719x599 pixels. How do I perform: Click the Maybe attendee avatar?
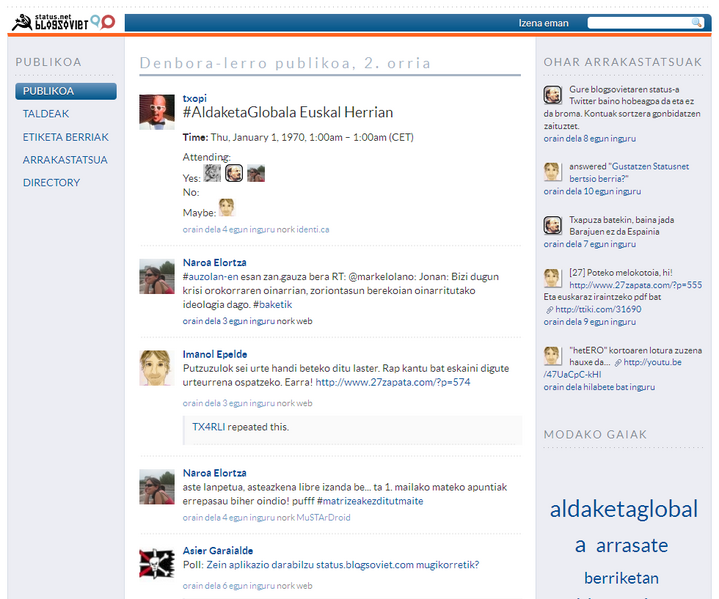coord(227,208)
